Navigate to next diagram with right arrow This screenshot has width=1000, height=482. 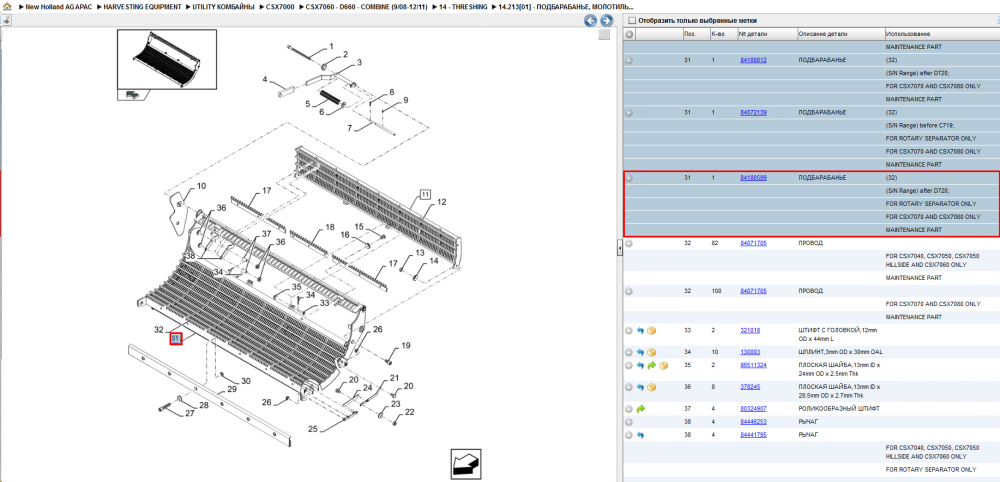point(606,20)
